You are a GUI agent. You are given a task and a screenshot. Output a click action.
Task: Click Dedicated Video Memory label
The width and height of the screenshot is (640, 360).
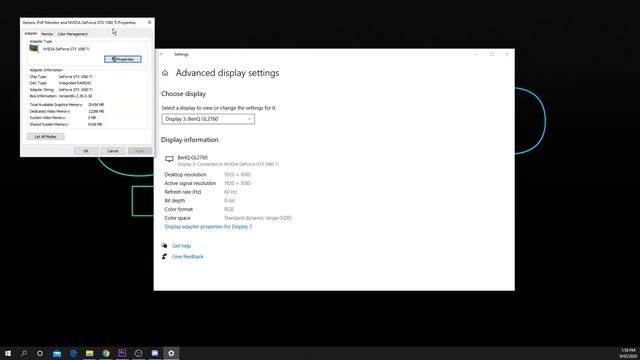tap(50, 111)
